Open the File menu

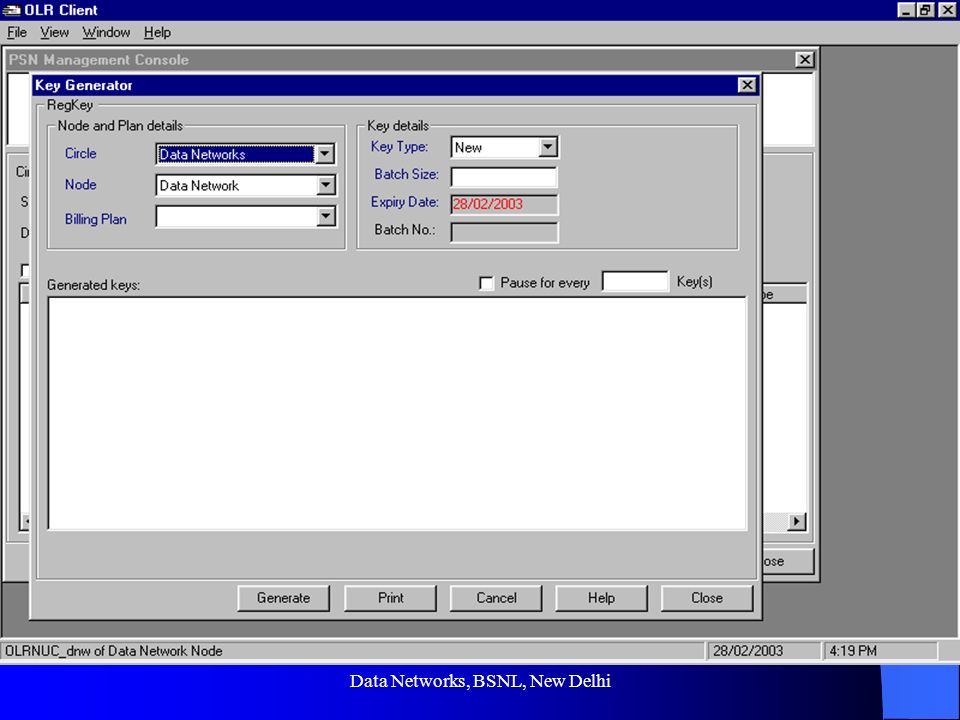coord(17,32)
